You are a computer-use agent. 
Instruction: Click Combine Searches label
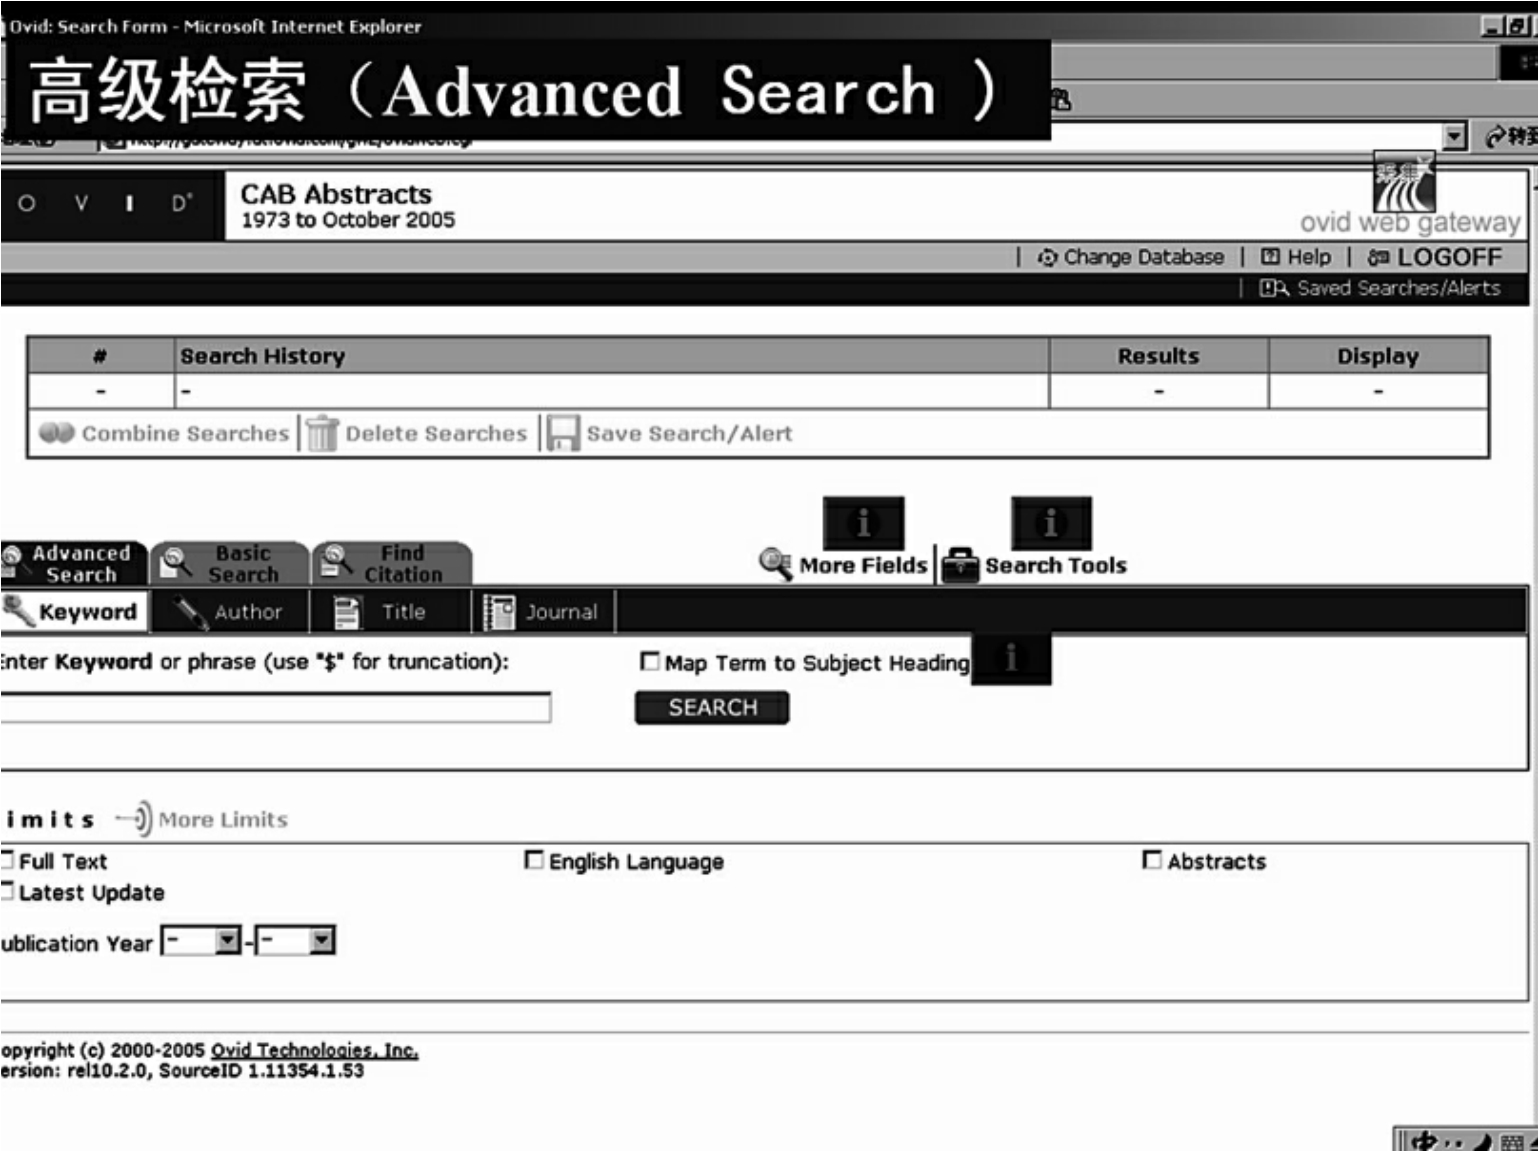click(x=185, y=434)
